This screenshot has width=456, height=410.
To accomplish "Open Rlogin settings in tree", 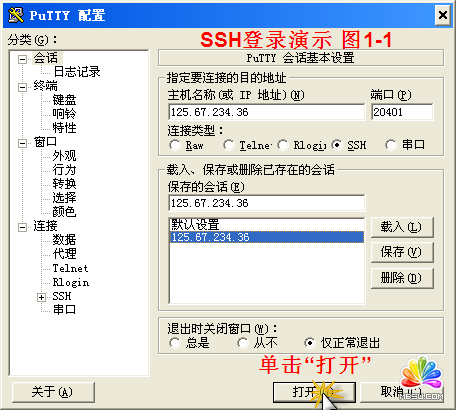I will coord(71,282).
